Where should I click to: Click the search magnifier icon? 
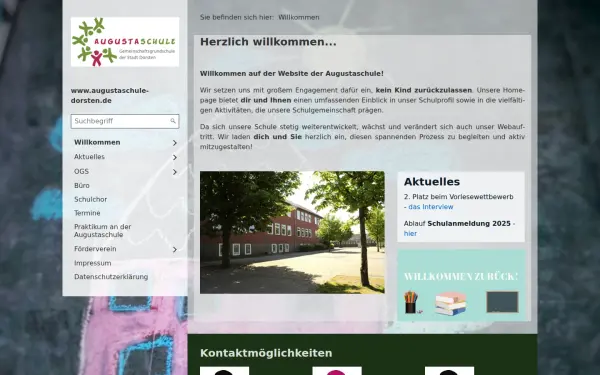(173, 121)
